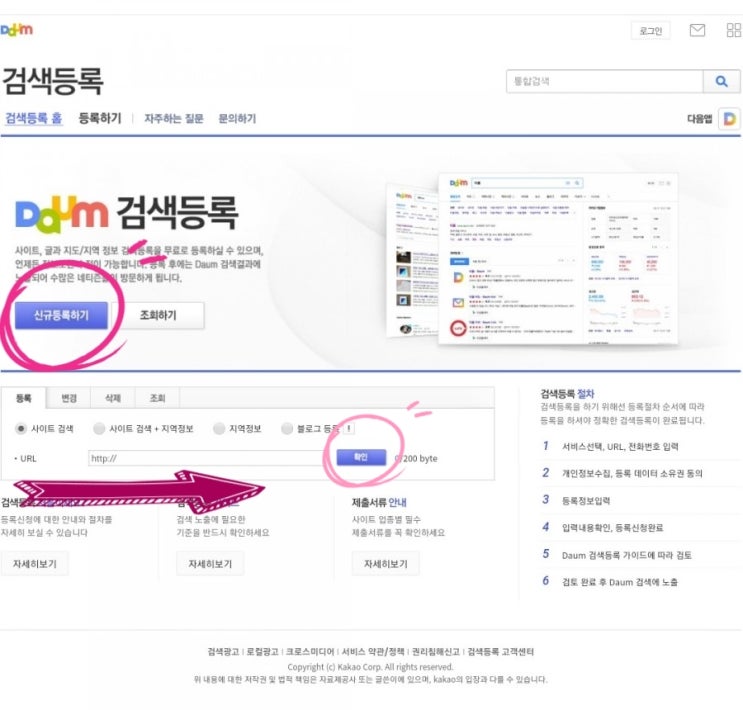
Task: Open the mail envelope icon
Action: 697,30
